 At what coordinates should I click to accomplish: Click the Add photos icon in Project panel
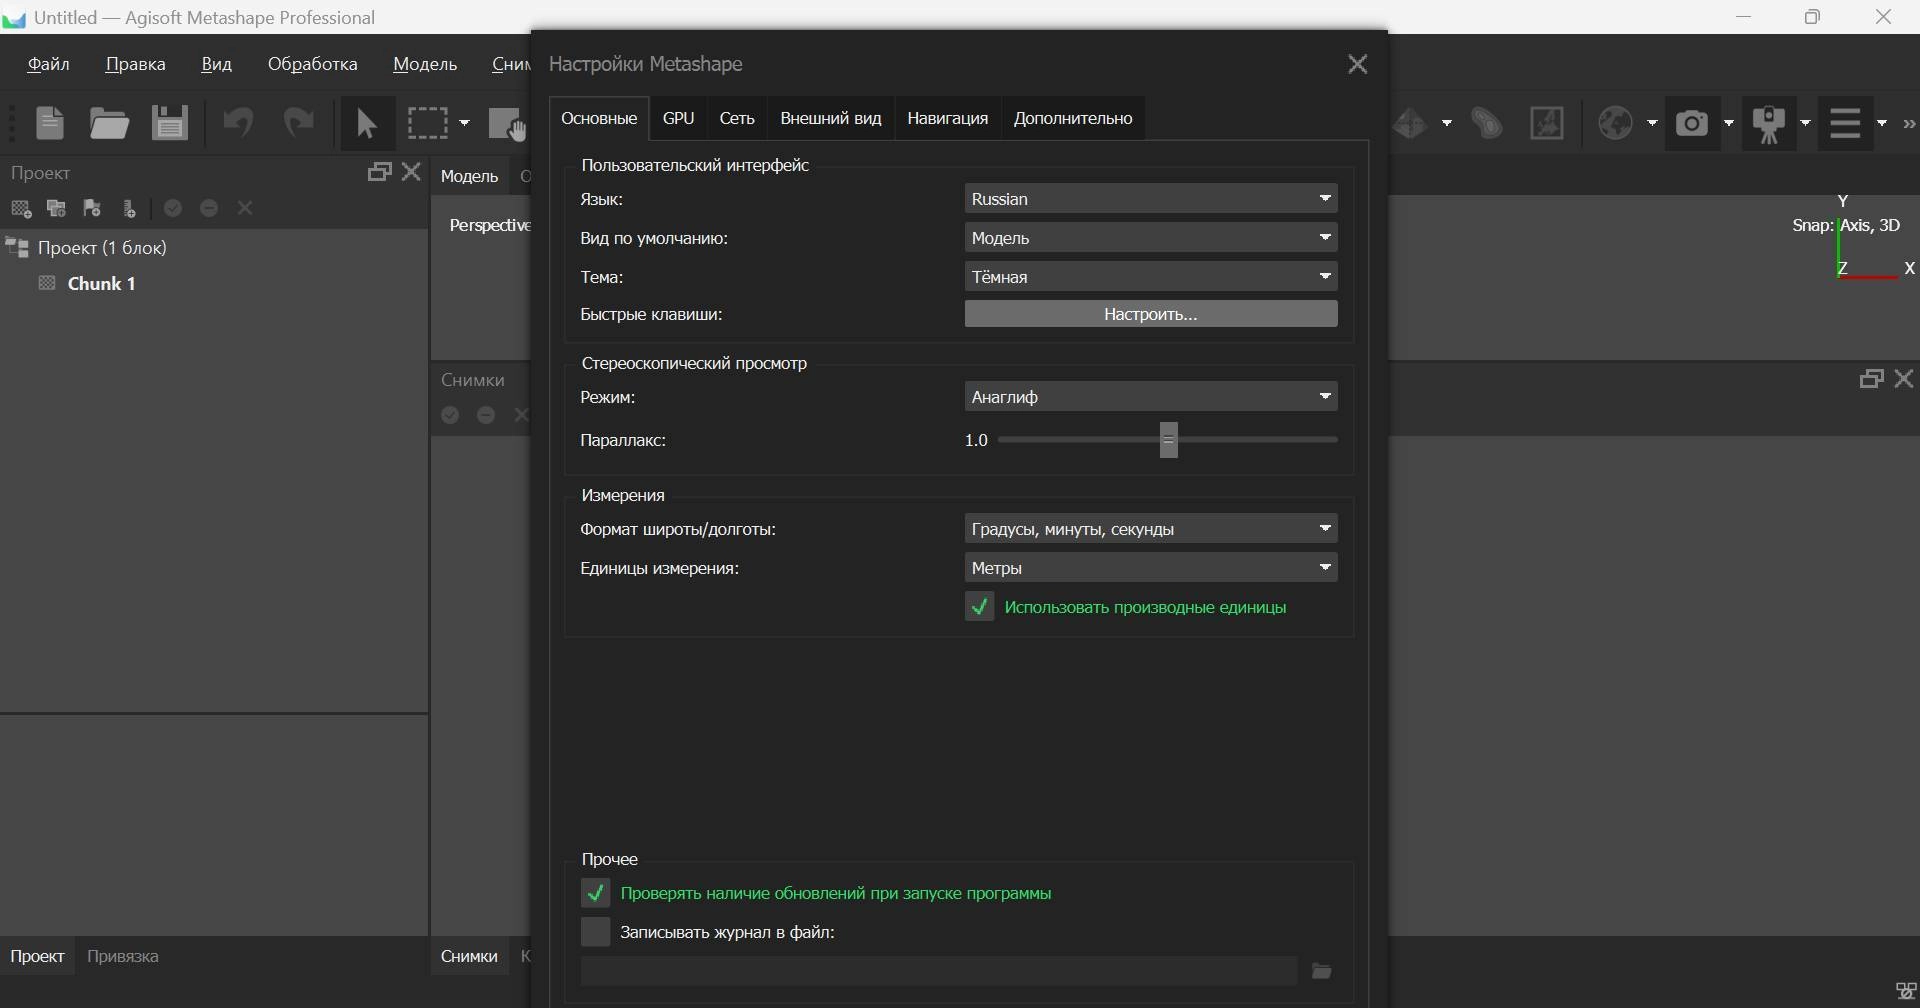[x=57, y=208]
